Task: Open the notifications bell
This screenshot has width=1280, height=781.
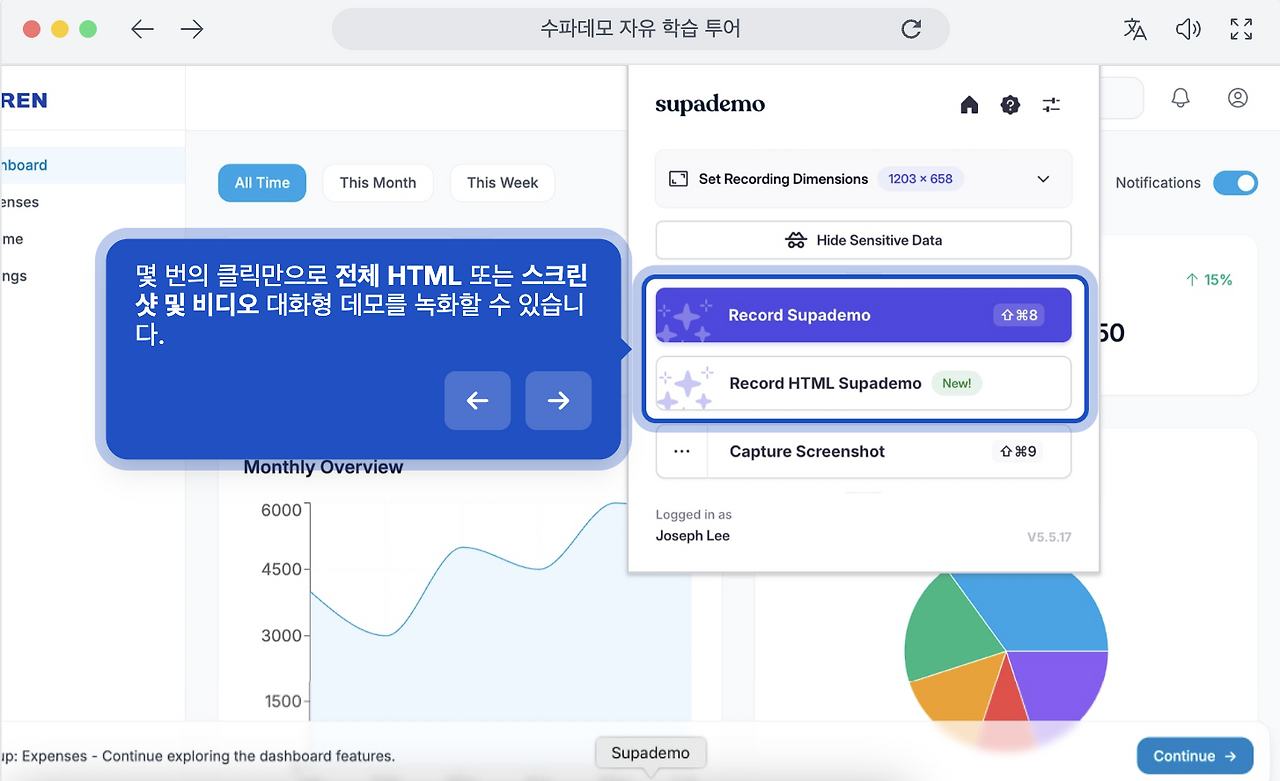Action: [1181, 97]
